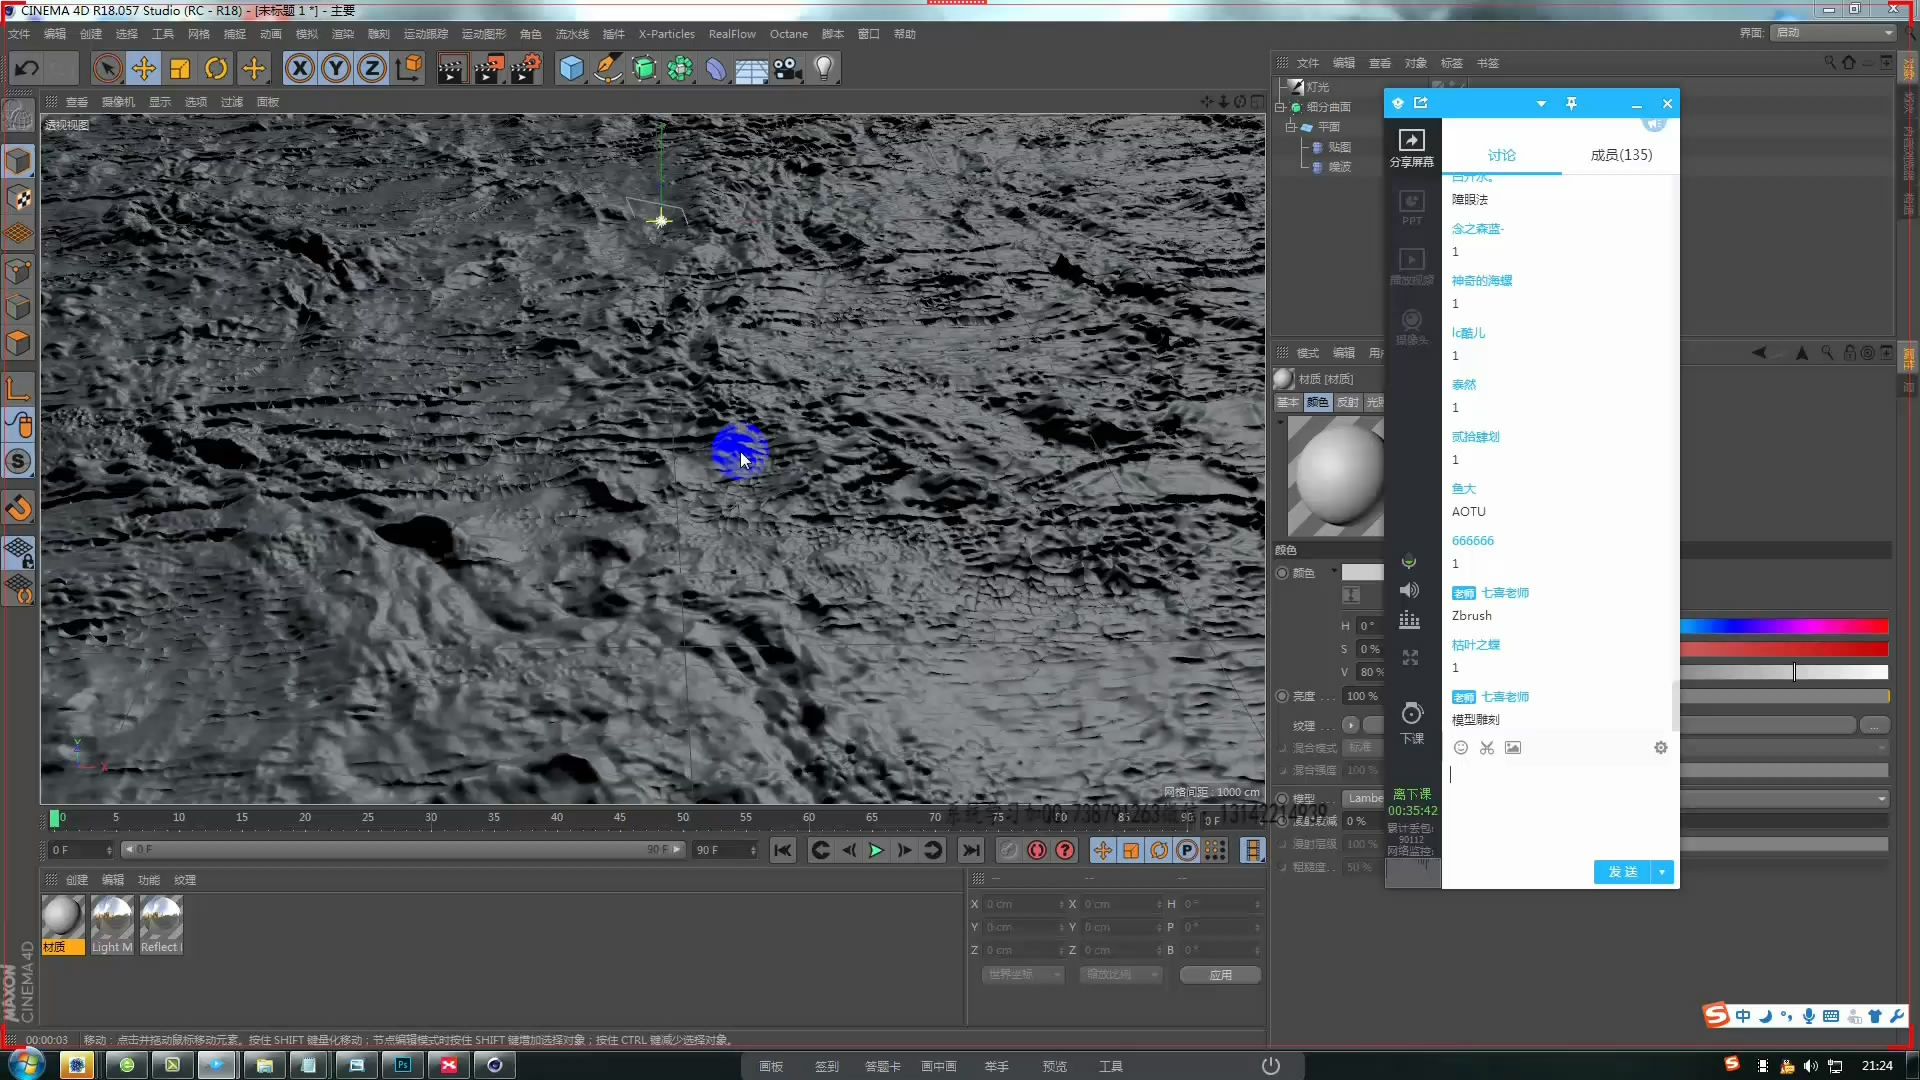Screen dimensions: 1920x1080
Task: Click the hue rainbow color slider
Action: pos(1783,627)
